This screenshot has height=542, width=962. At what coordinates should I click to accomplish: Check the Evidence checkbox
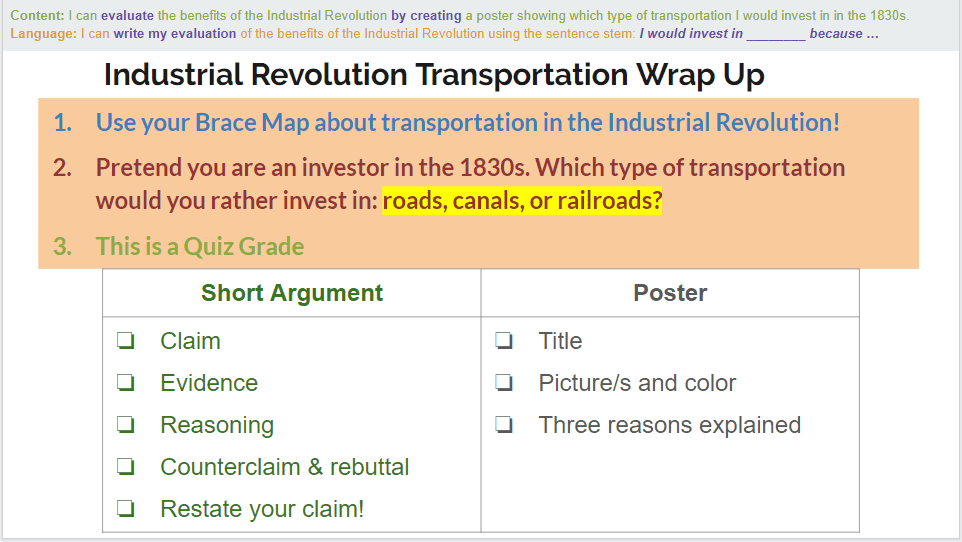[126, 383]
